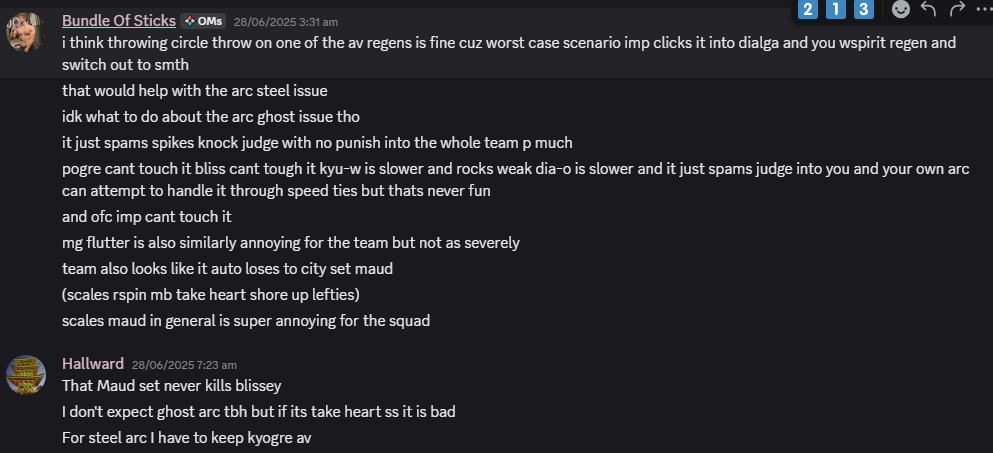Click the "and ofc imp cant touch it" message
993x453 pixels.
(x=146, y=217)
